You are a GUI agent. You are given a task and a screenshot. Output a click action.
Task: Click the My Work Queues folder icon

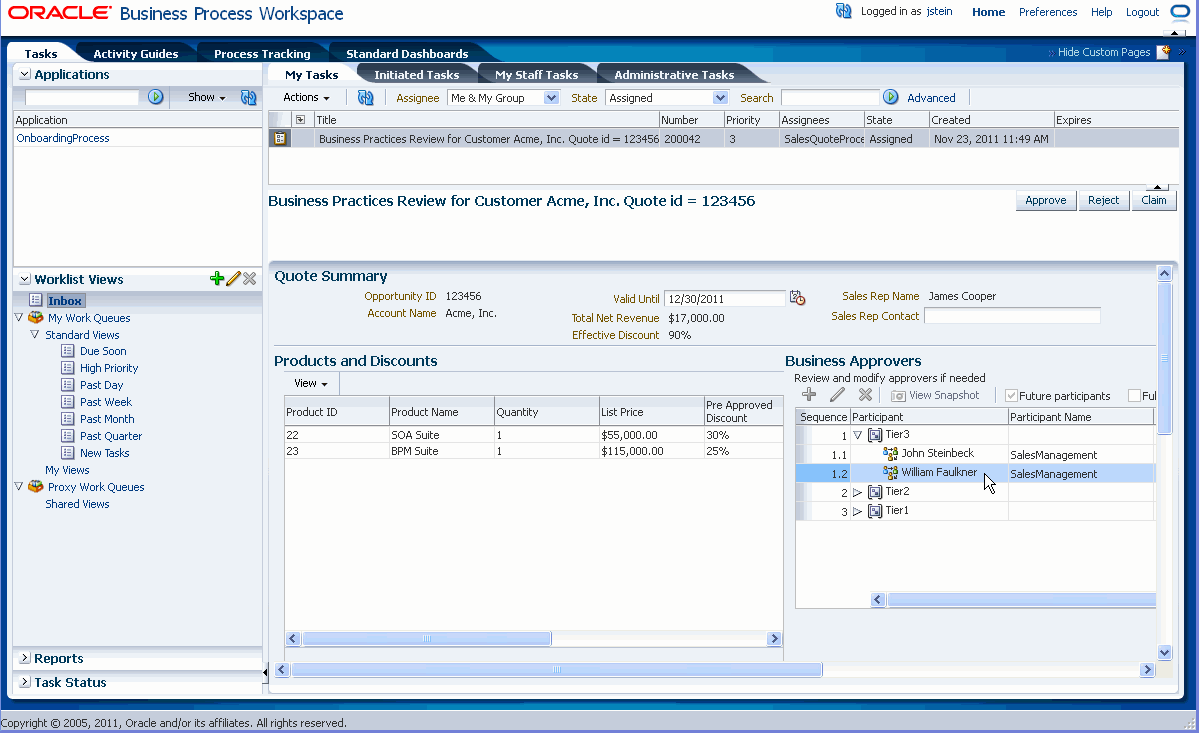coord(36,317)
